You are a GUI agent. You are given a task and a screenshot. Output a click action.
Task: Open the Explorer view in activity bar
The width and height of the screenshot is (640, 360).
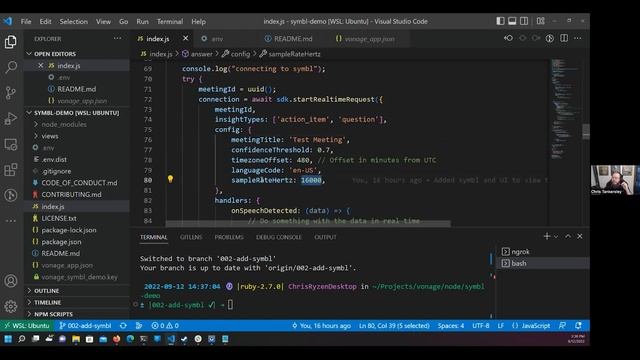click(x=11, y=42)
